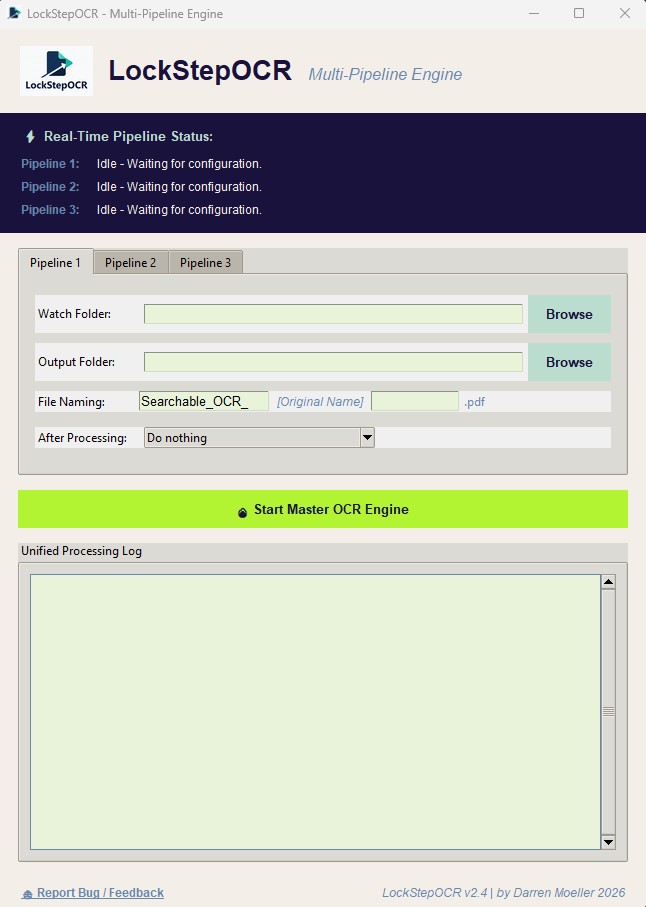Click the Output Folder label
Screen dimensions: 646x907
[x=76, y=362]
